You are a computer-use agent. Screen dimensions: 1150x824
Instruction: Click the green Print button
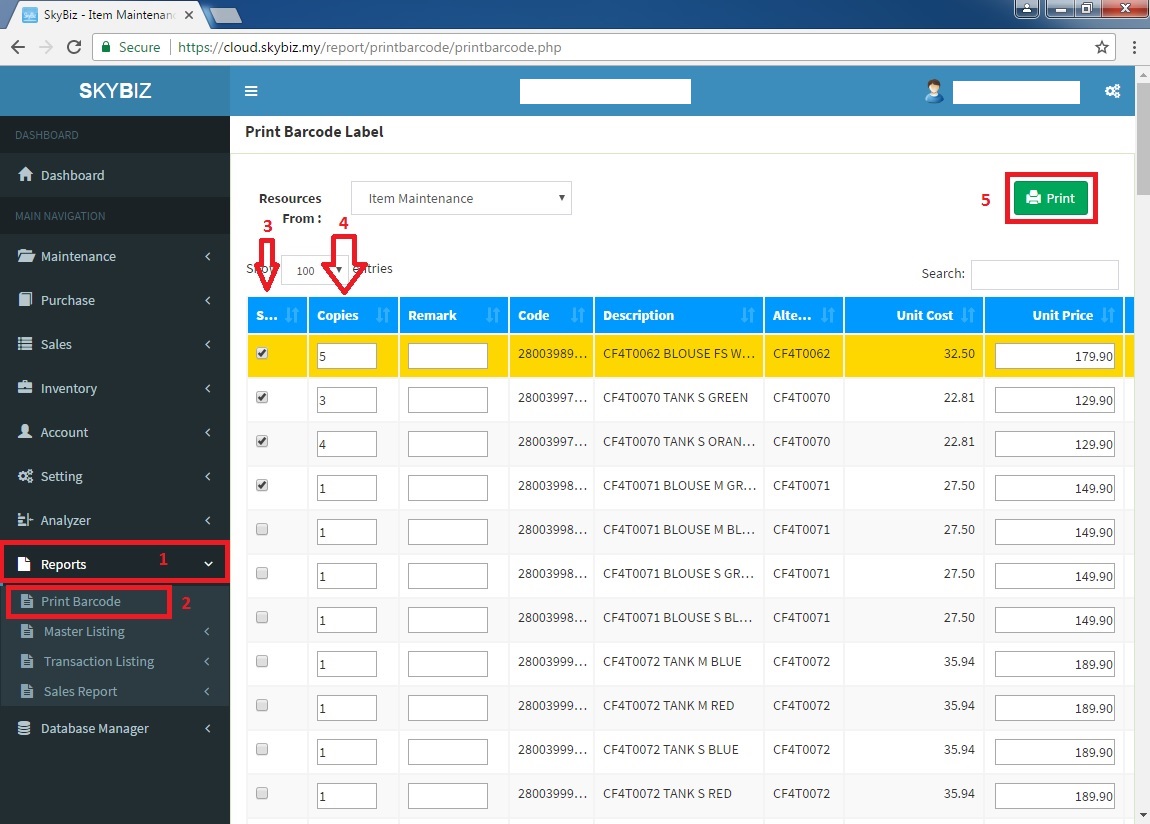pos(1050,198)
